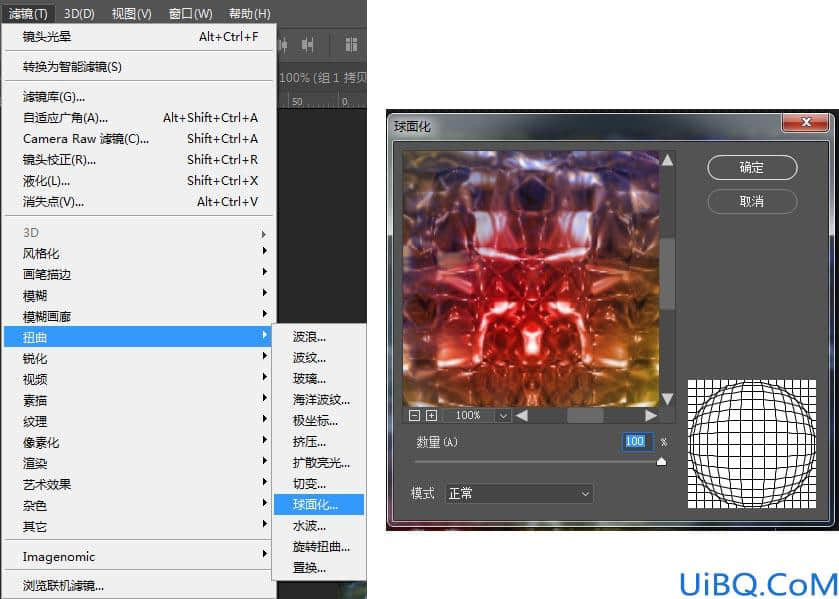This screenshot has height=599, width=839.
Task: Click preview scroll left arrow
Action: pos(522,415)
